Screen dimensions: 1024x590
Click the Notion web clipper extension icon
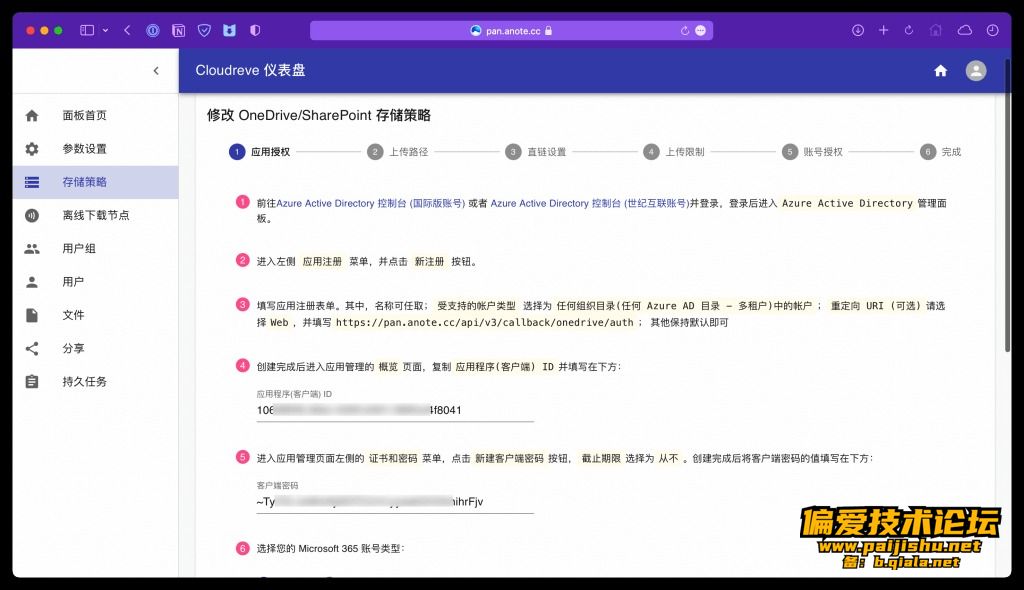pos(178,30)
